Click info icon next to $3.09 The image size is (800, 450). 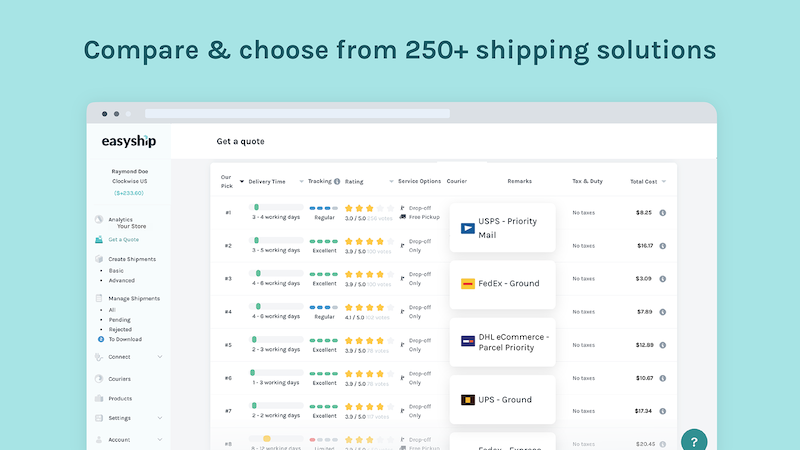point(663,279)
